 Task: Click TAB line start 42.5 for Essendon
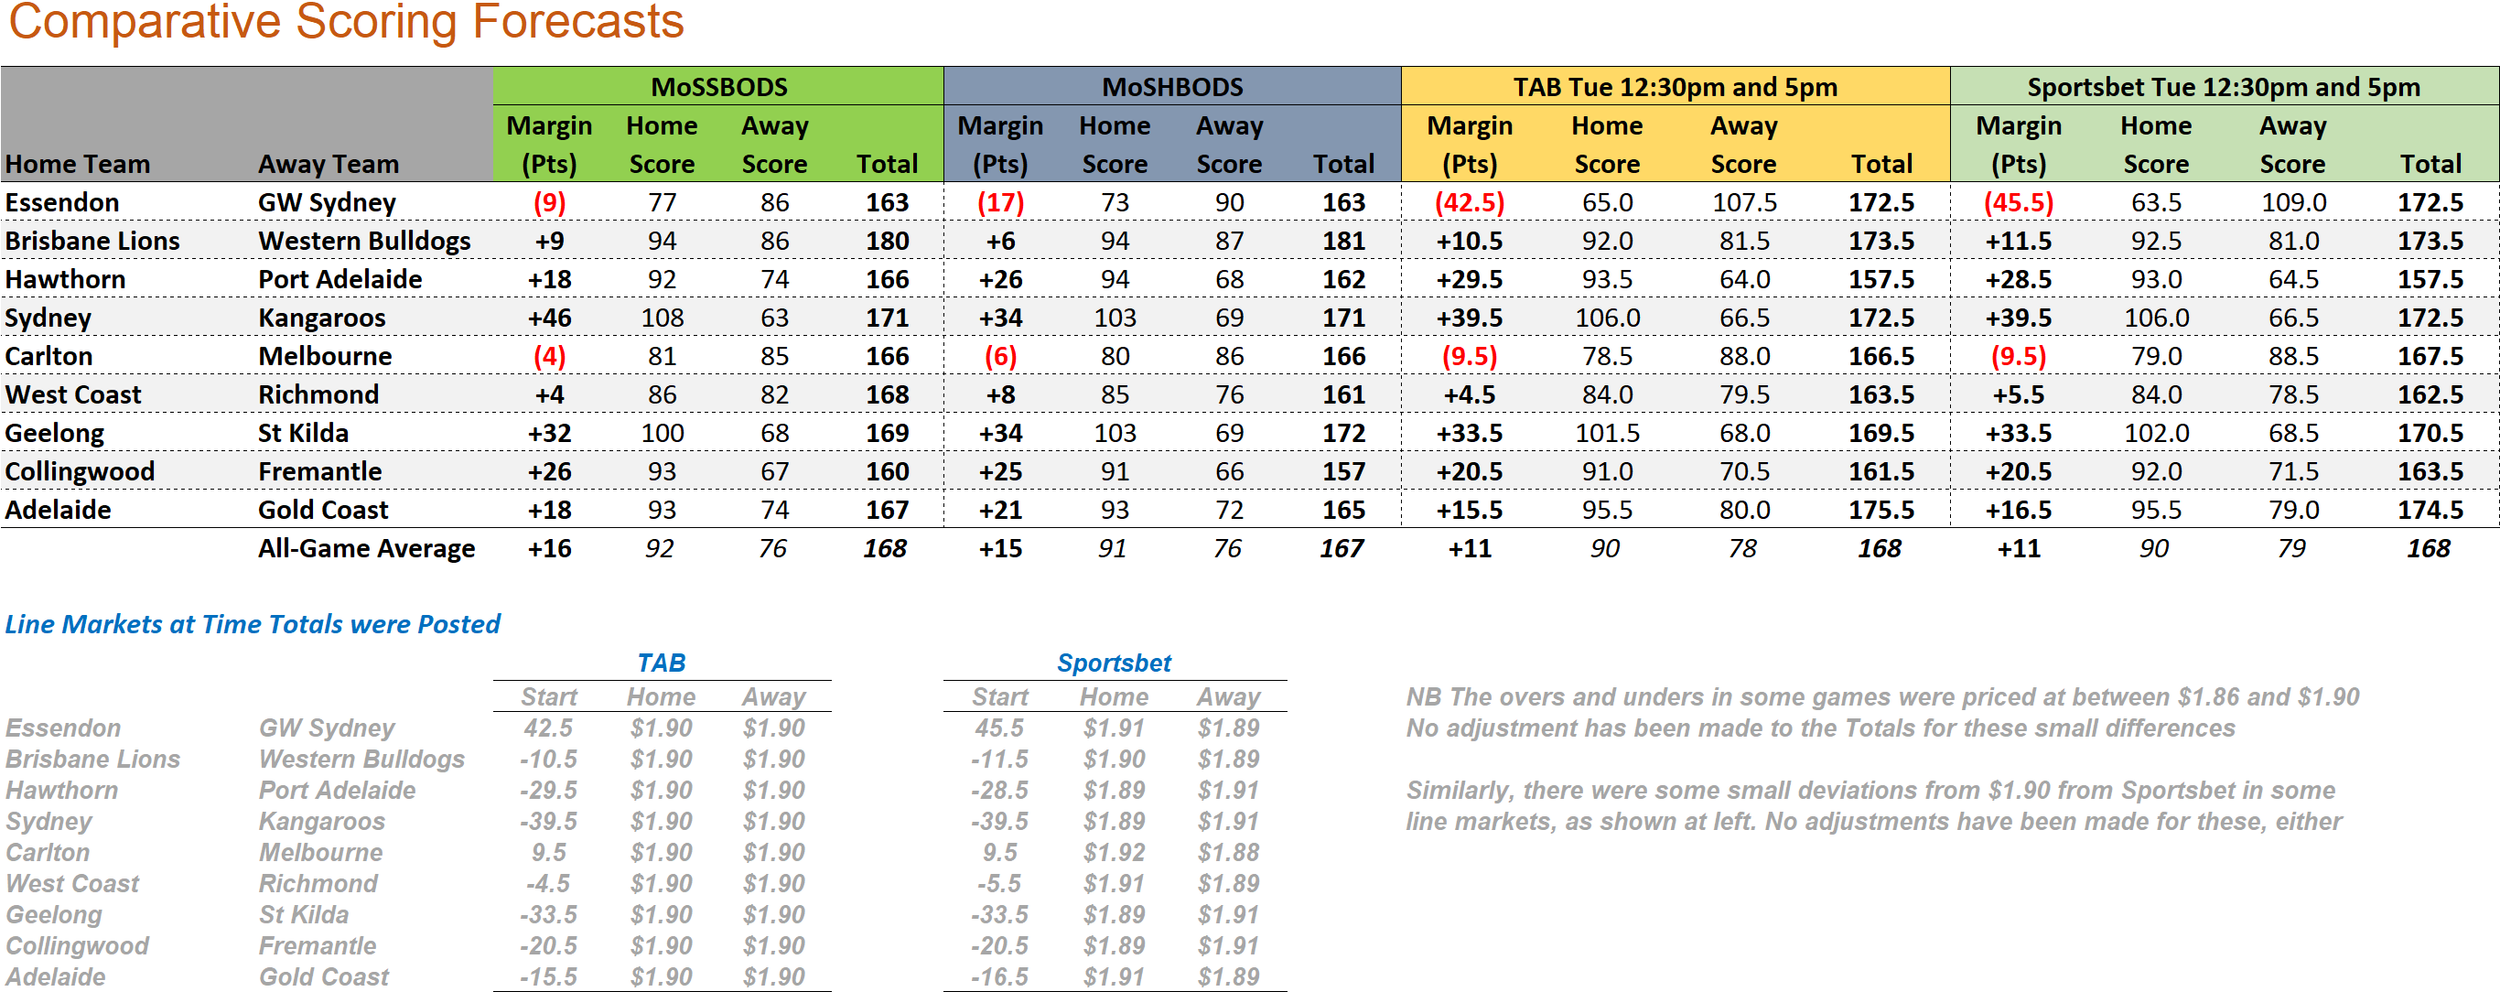coord(548,728)
